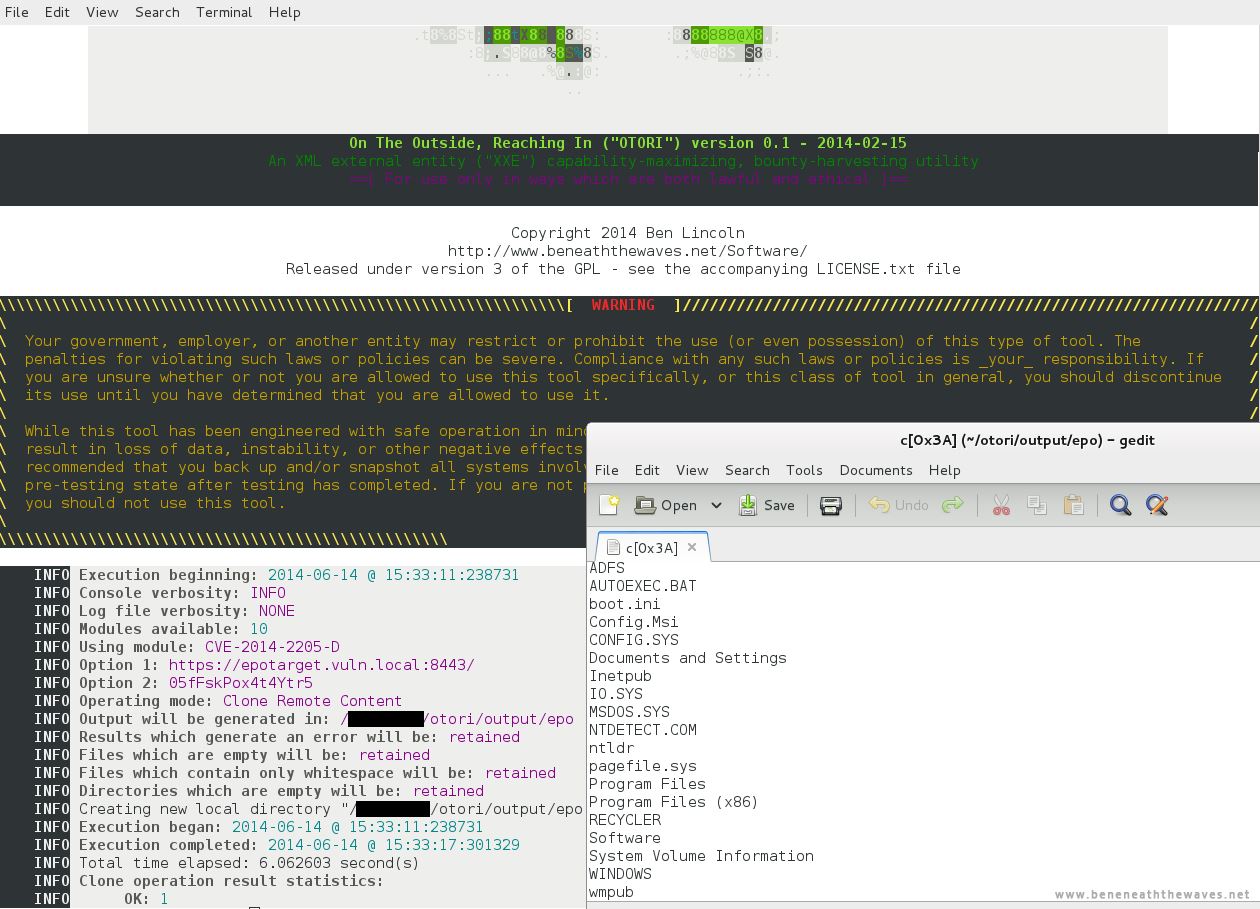The width and height of the screenshot is (1260, 909).
Task: Print the document using printer icon
Action: 830,505
